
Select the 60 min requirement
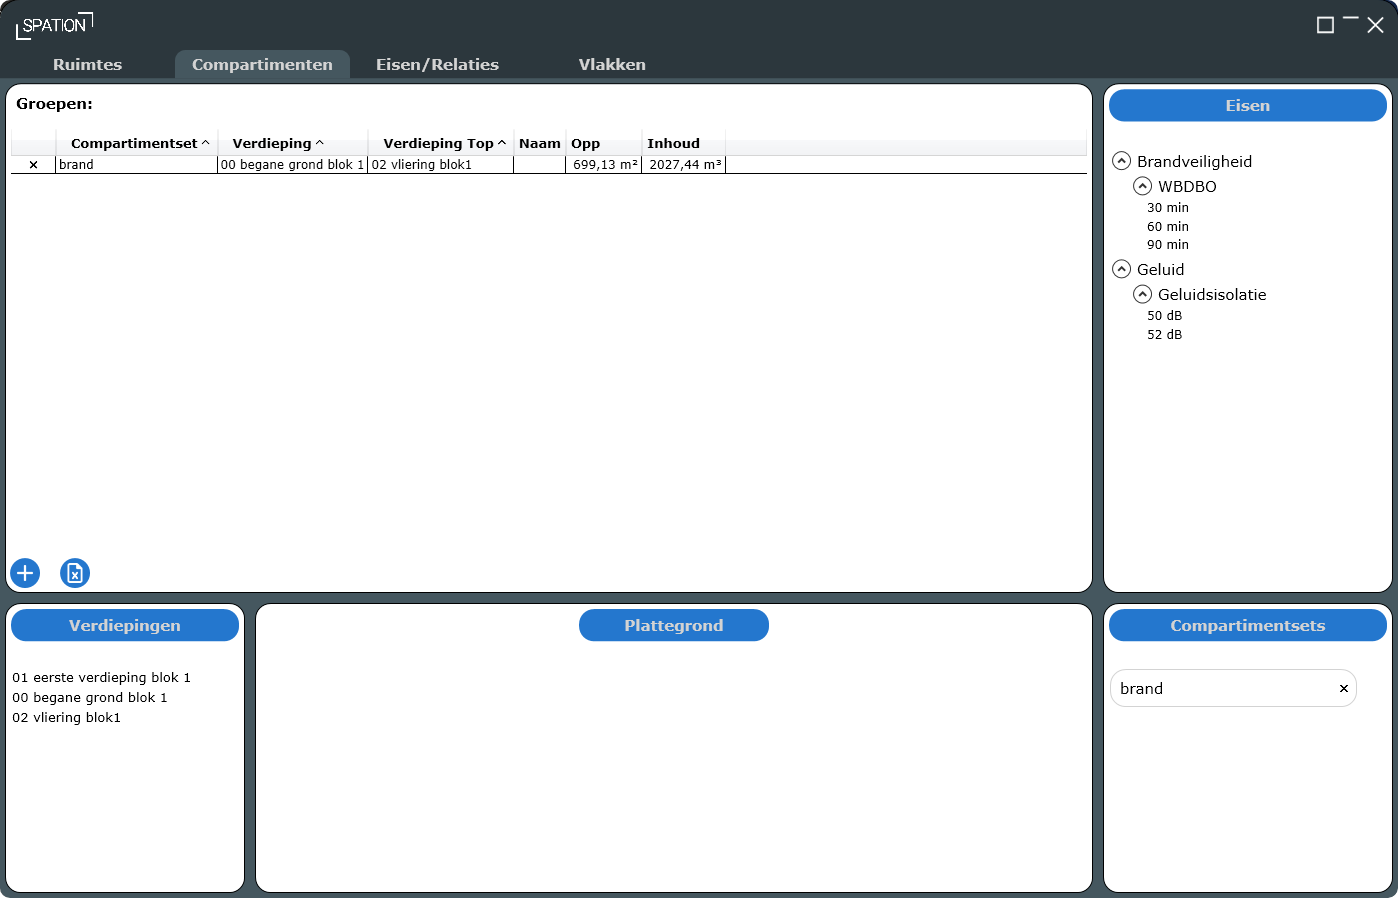(1168, 227)
